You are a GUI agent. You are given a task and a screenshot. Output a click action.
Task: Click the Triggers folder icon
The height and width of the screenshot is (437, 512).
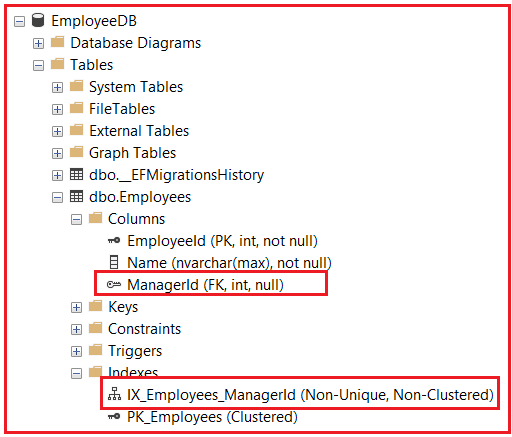(96, 350)
